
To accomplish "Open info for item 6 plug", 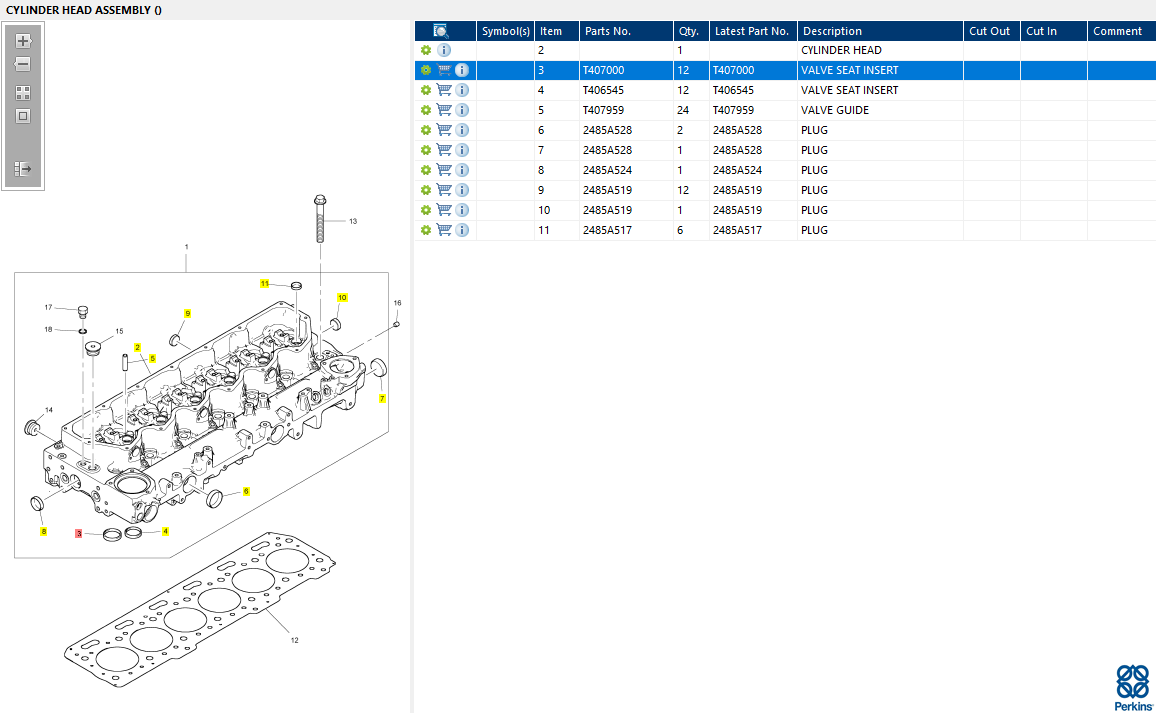I will [462, 130].
